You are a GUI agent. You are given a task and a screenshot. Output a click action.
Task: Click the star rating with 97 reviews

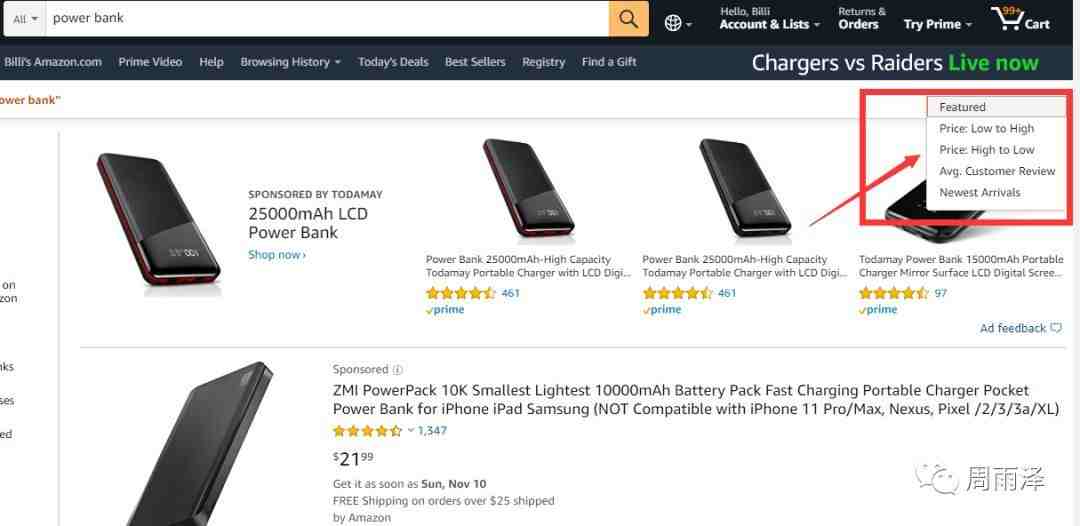893,293
